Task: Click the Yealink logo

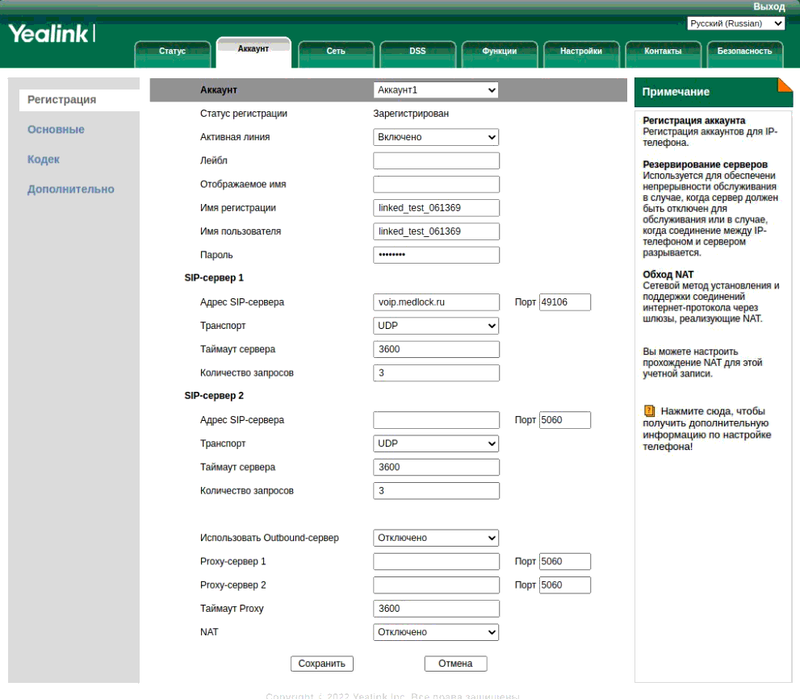Action: click(x=52, y=34)
